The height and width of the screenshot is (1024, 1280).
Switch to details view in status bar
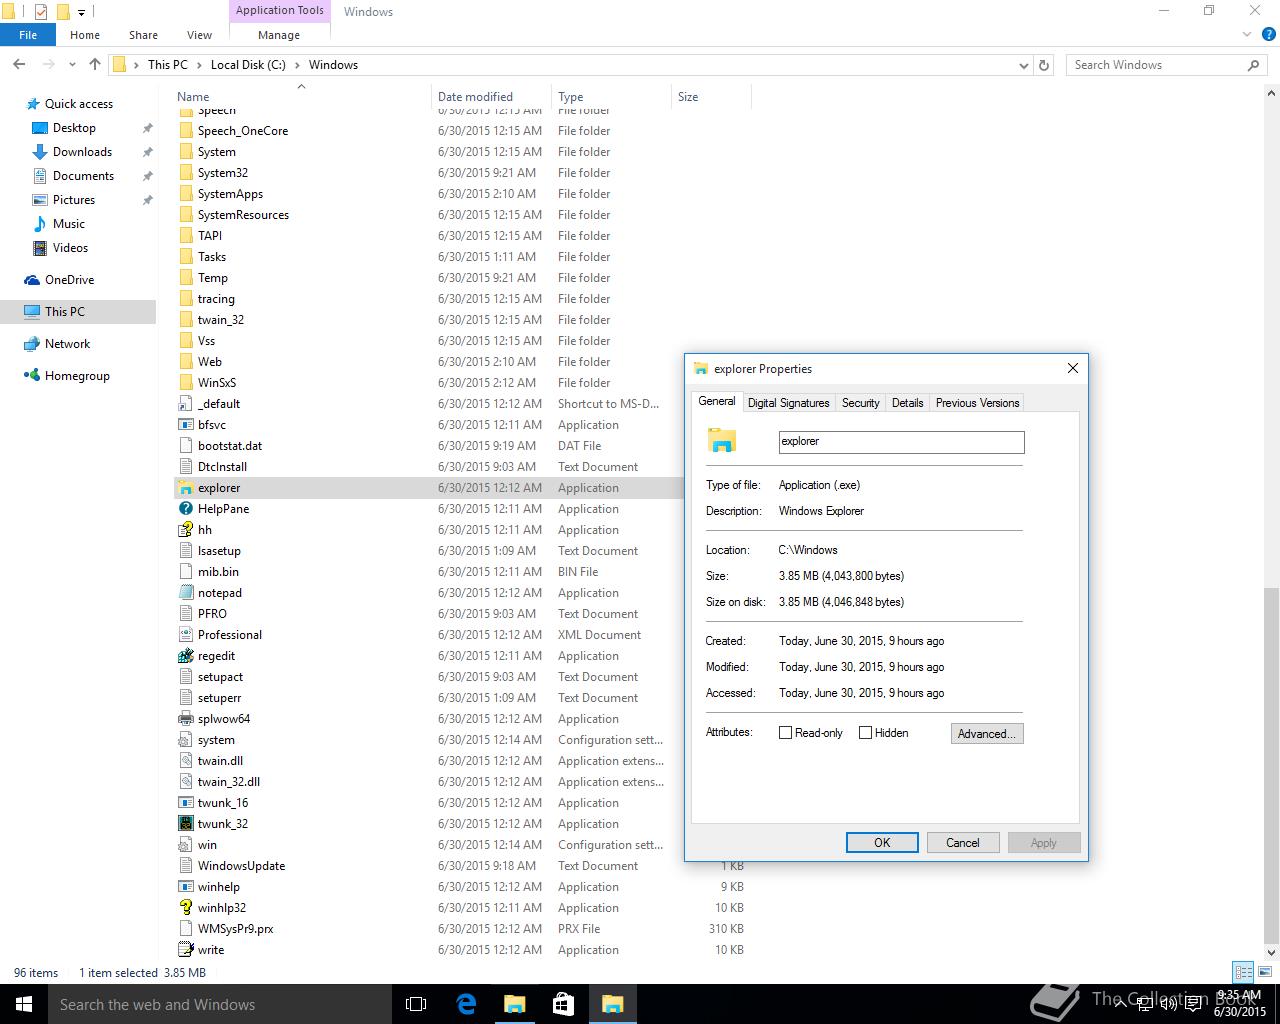pyautogui.click(x=1243, y=972)
